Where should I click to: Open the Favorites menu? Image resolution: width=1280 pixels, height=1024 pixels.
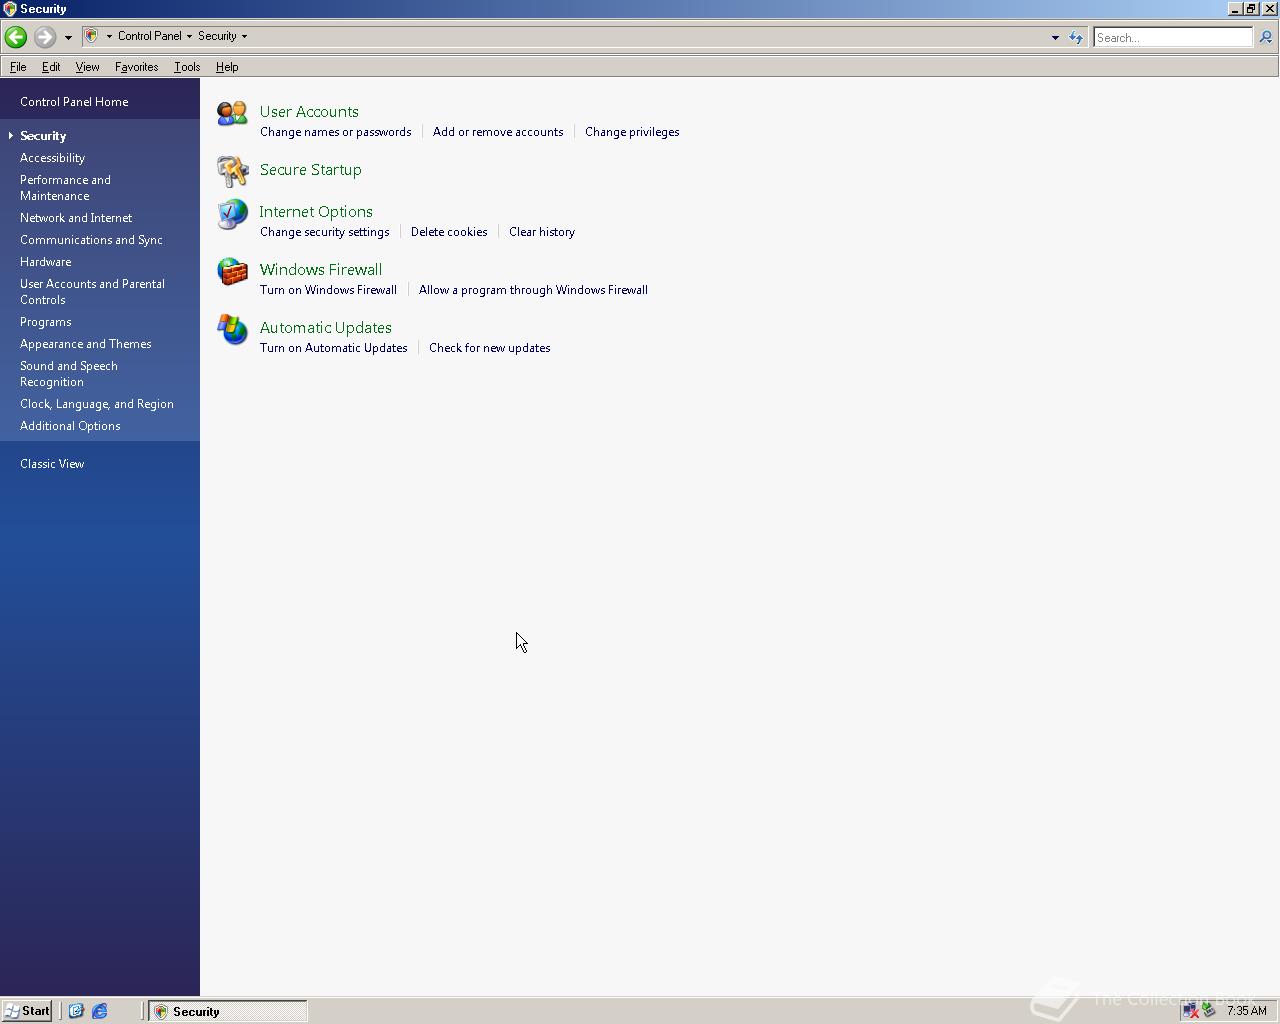pyautogui.click(x=136, y=67)
